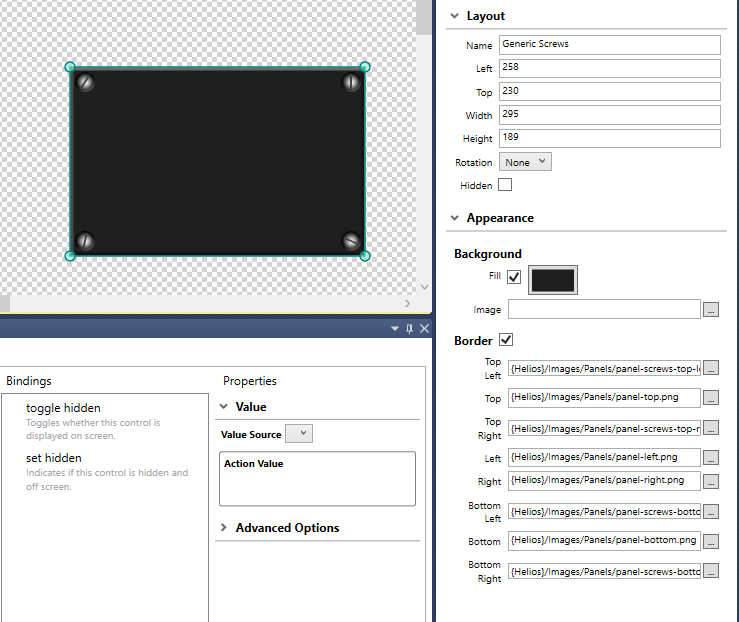Click the Properties heading
The width and height of the screenshot is (739, 622).
tap(250, 381)
